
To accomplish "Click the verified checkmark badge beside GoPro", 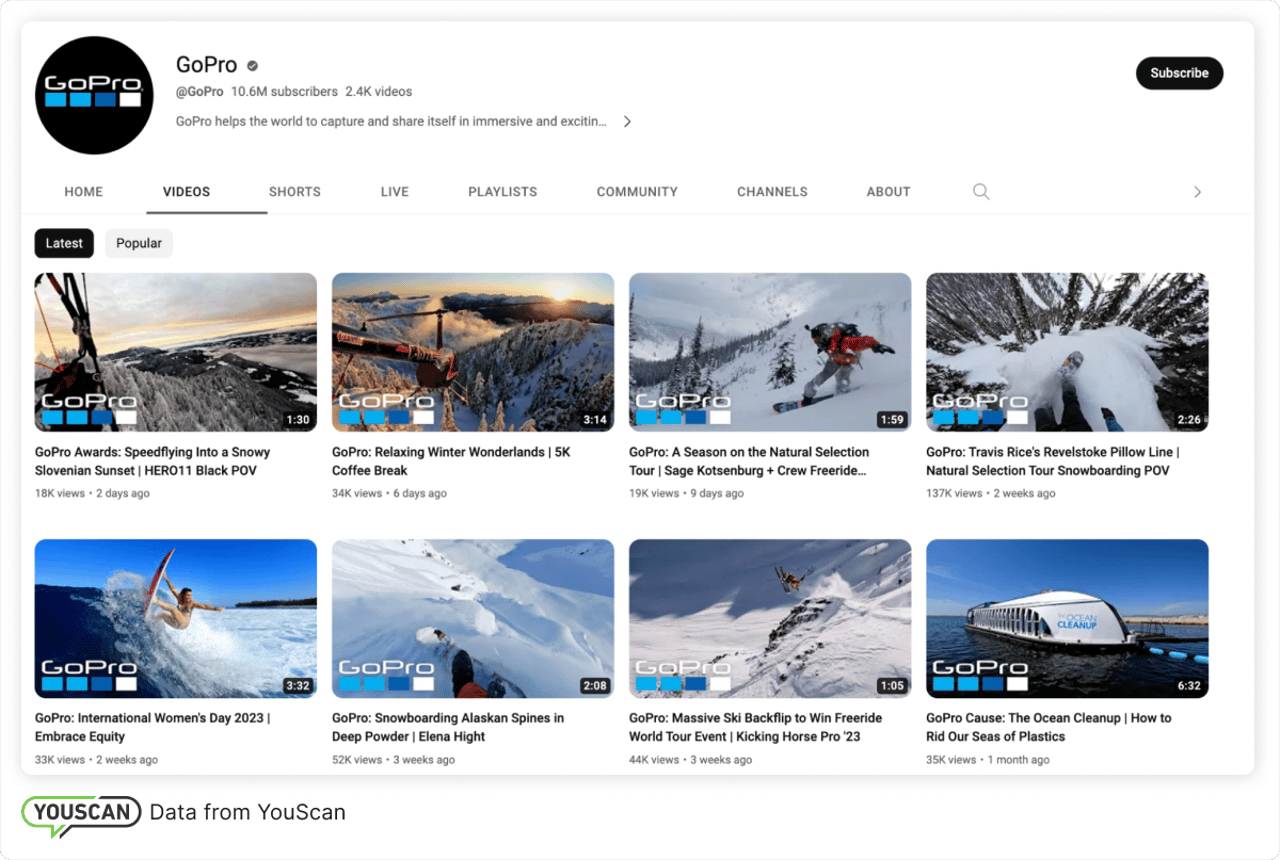I will [x=253, y=66].
